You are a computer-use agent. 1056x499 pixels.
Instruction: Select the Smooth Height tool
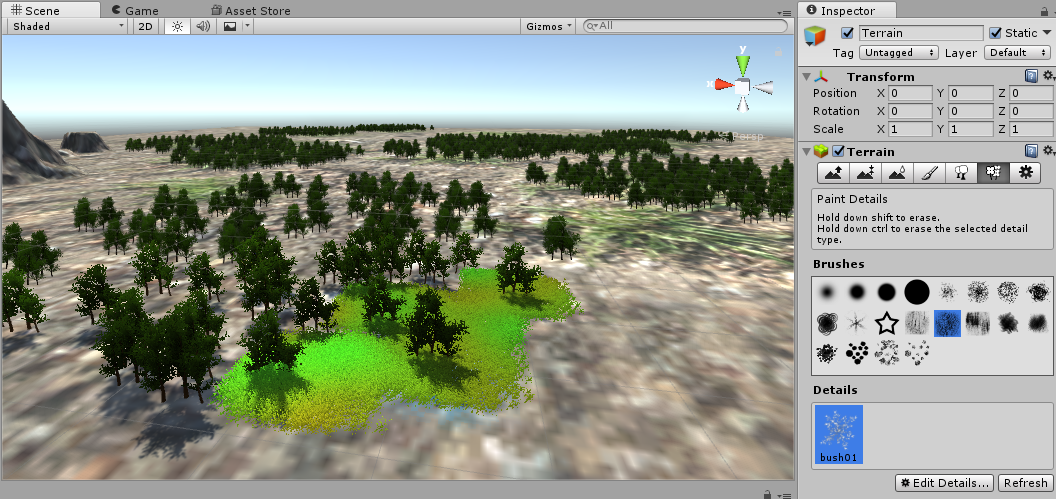point(897,173)
